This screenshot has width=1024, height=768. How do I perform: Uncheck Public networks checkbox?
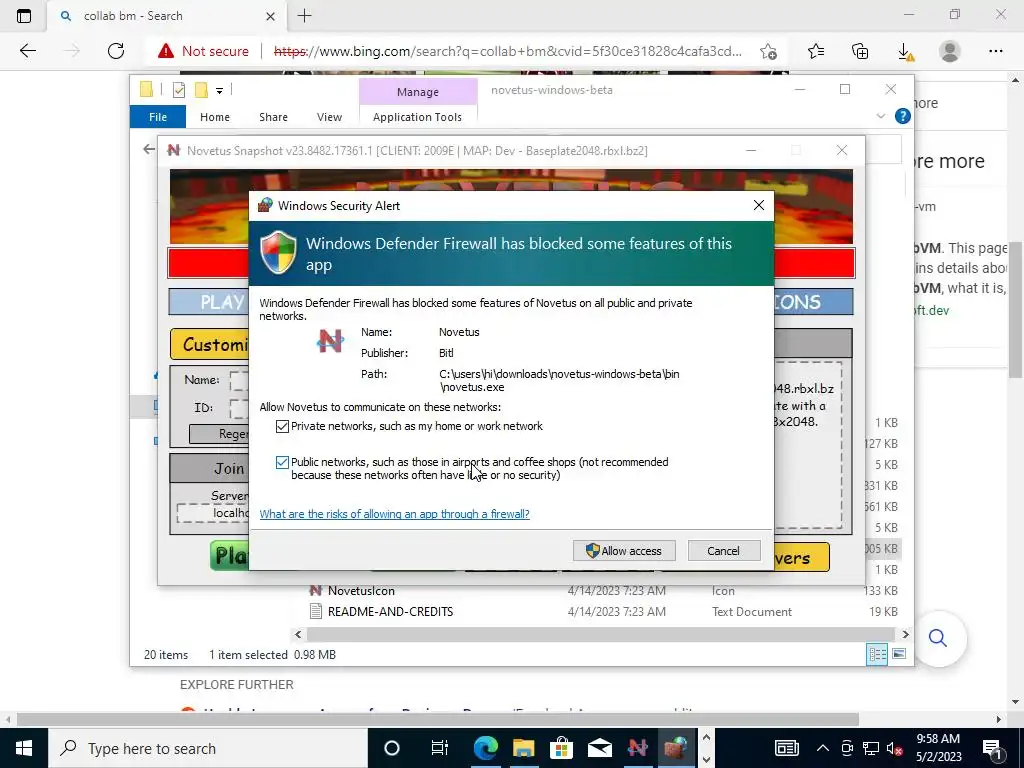282,462
